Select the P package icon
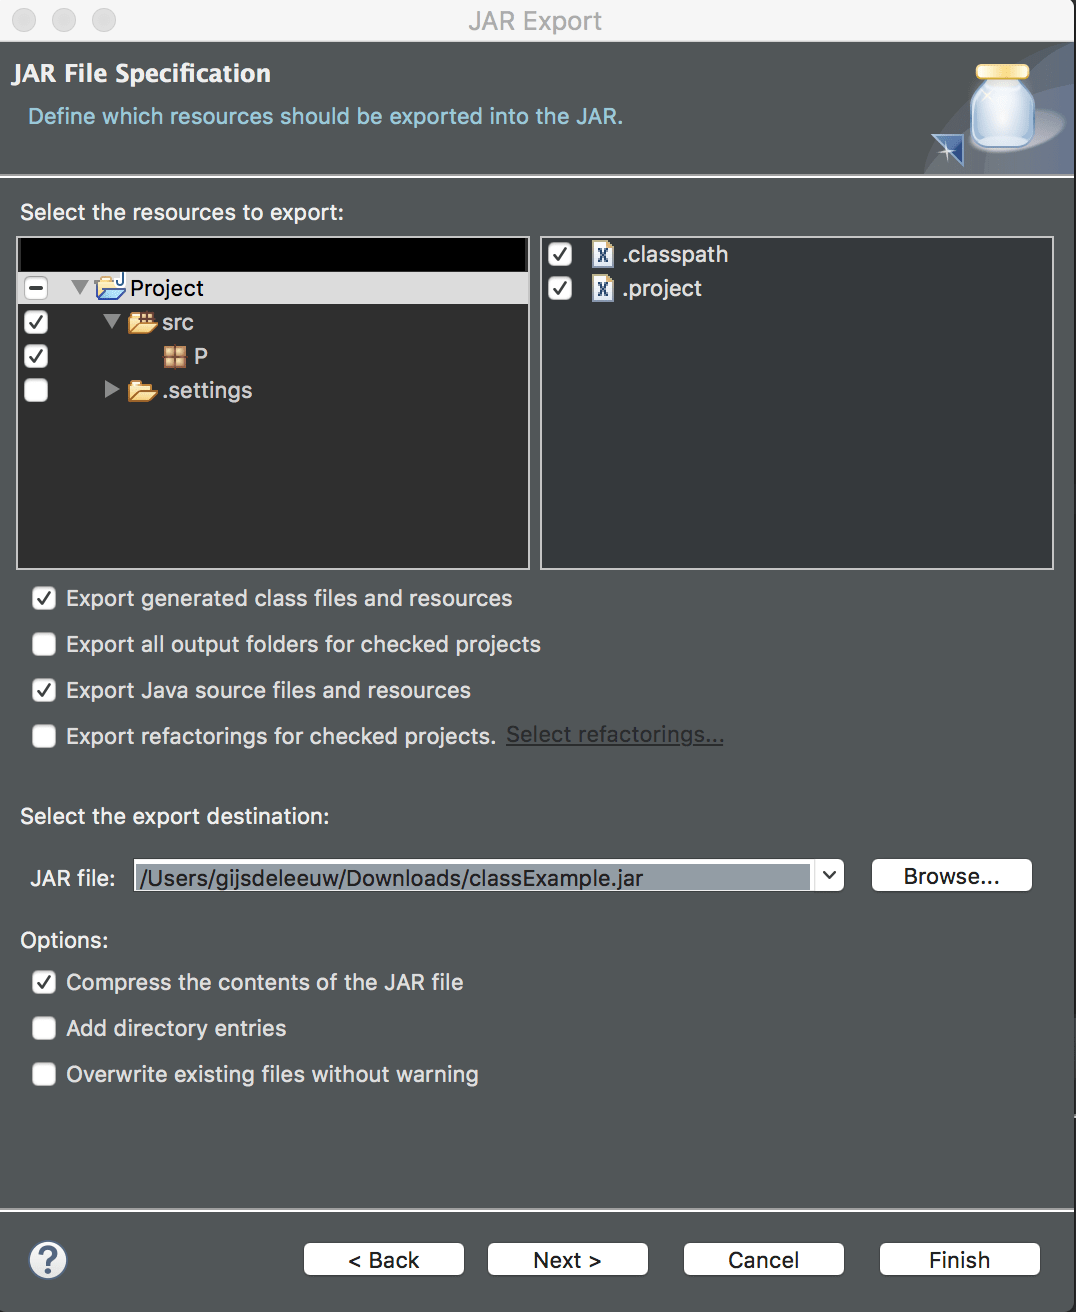The width and height of the screenshot is (1076, 1312). pos(175,356)
